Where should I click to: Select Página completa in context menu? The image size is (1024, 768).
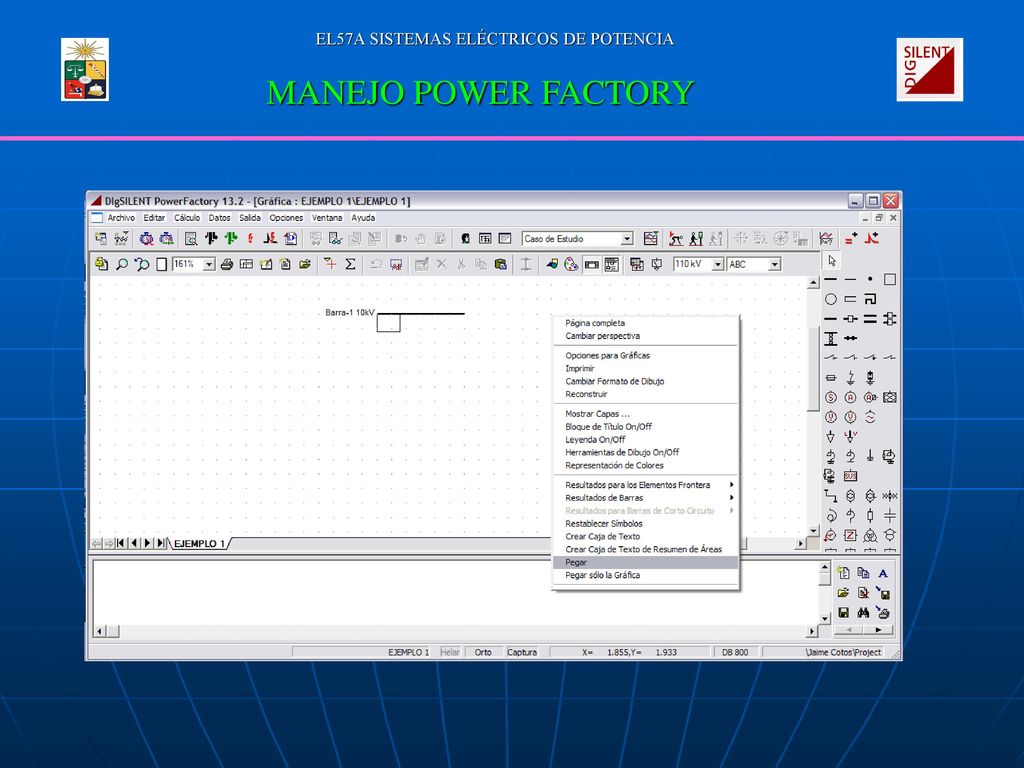pos(645,323)
